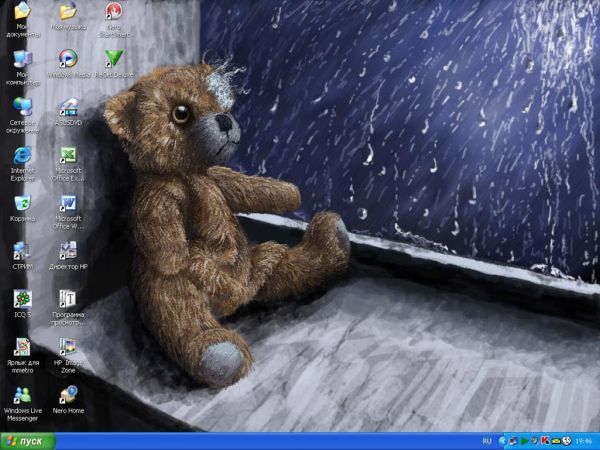Screen dimensions: 600x450
Task: Launch Internet Explorer from desktop
Action: tap(22, 155)
